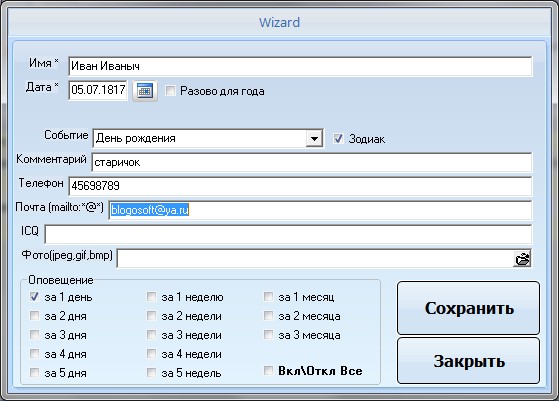Enable the 'Разово для года' checkbox

[x=170, y=91]
